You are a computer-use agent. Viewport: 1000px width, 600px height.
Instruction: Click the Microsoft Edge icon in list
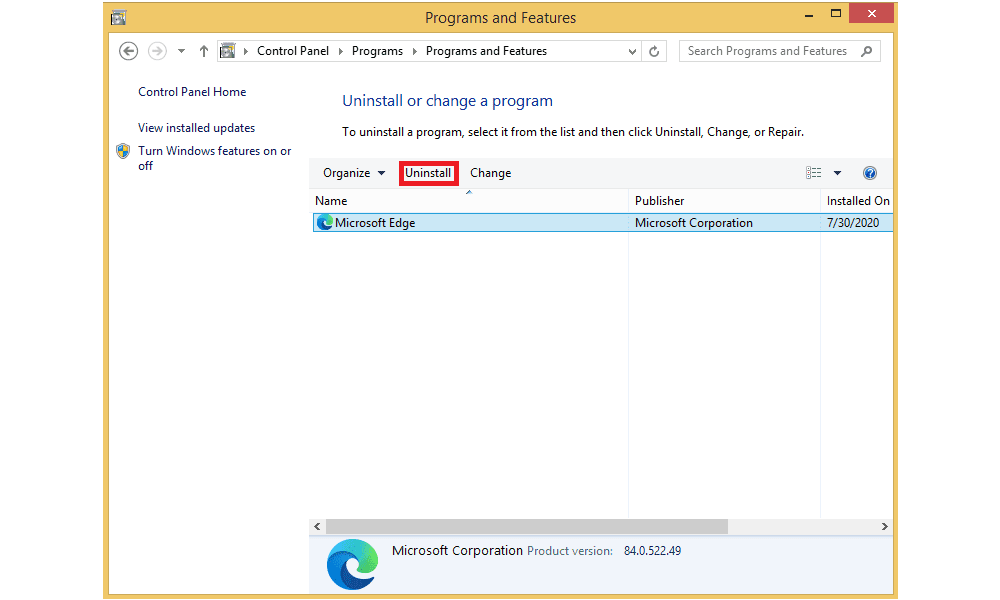tap(325, 223)
